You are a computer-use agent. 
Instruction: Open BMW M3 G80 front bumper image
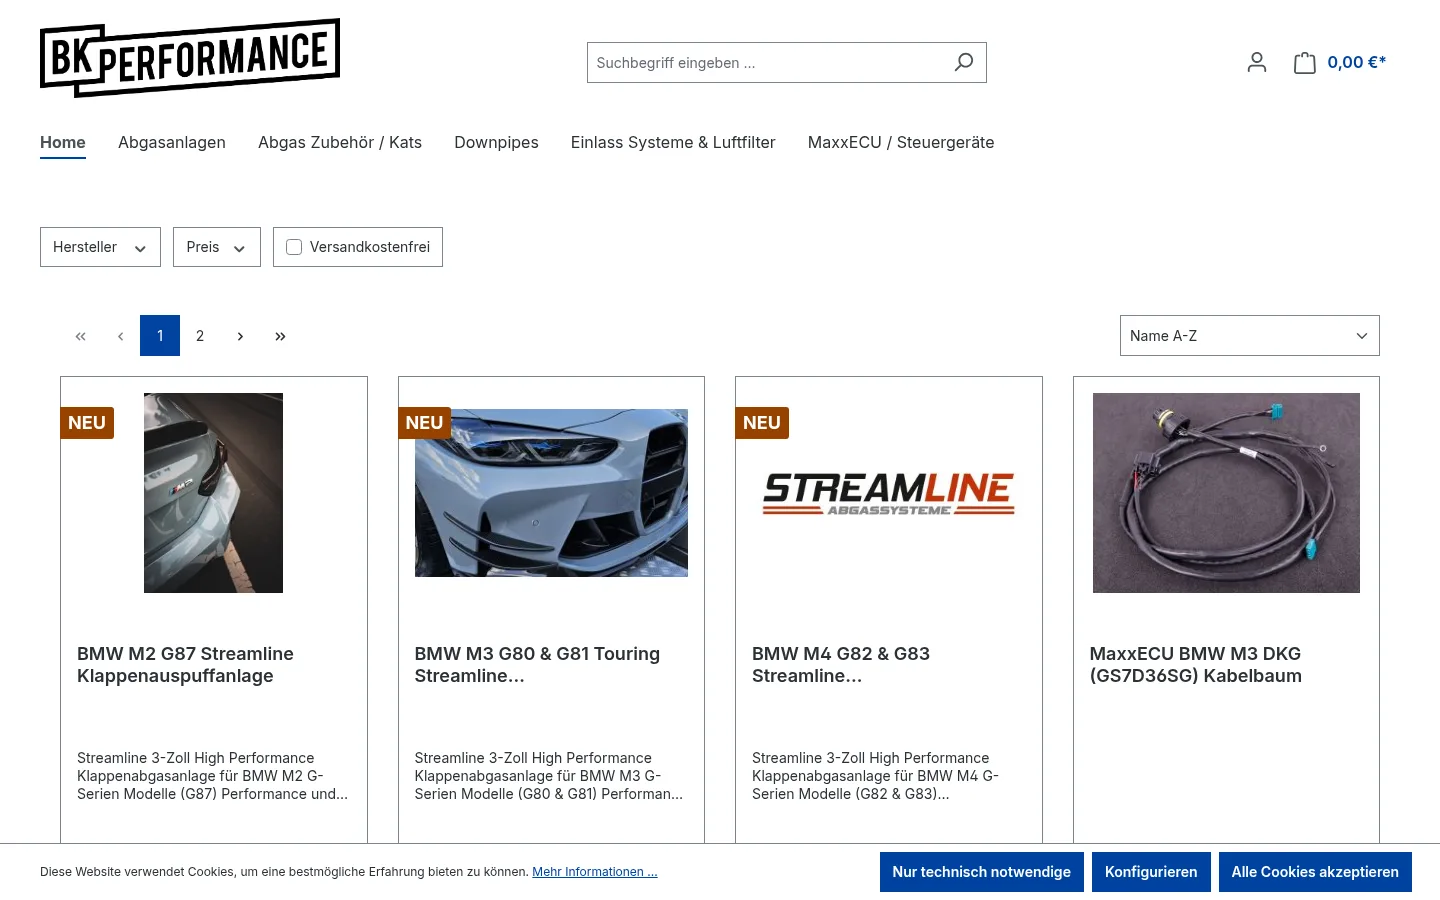pos(551,493)
